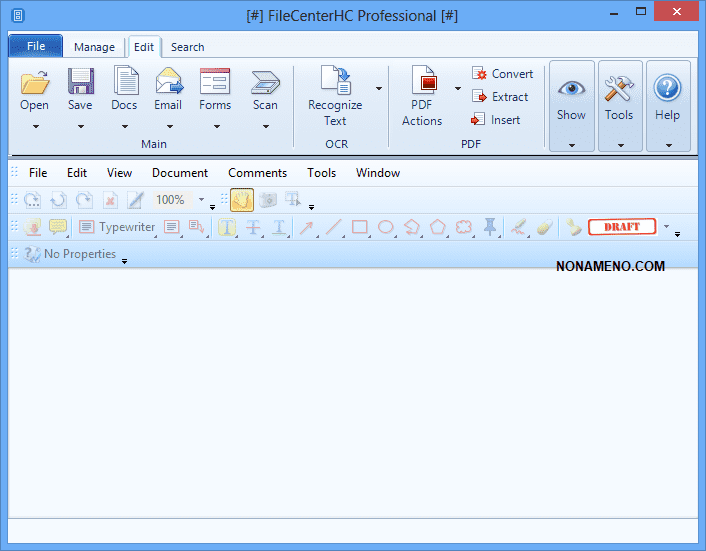The width and height of the screenshot is (706, 551).
Task: Click the Recognize Text OCR icon
Action: (x=335, y=82)
